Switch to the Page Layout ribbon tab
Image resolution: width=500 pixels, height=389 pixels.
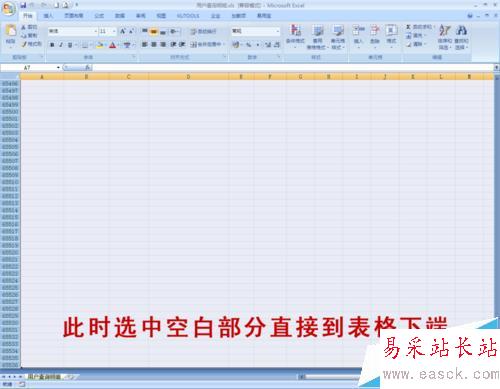[x=74, y=16]
